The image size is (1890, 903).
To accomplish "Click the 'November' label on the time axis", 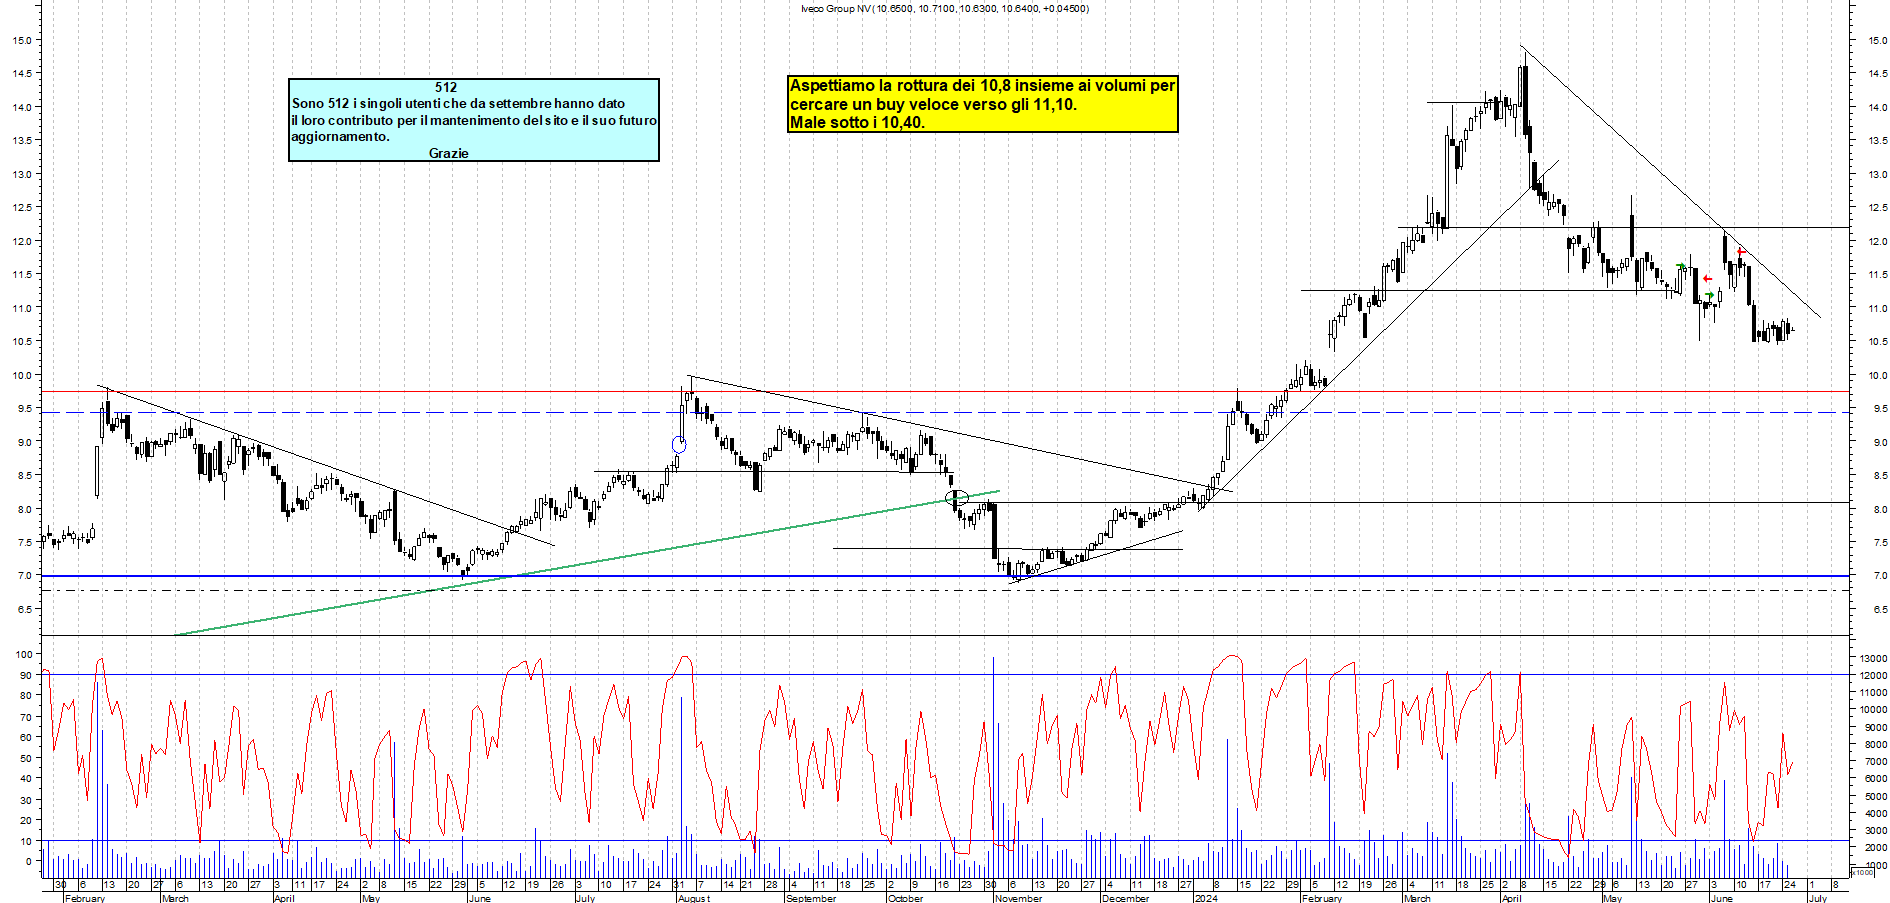I will point(1018,898).
